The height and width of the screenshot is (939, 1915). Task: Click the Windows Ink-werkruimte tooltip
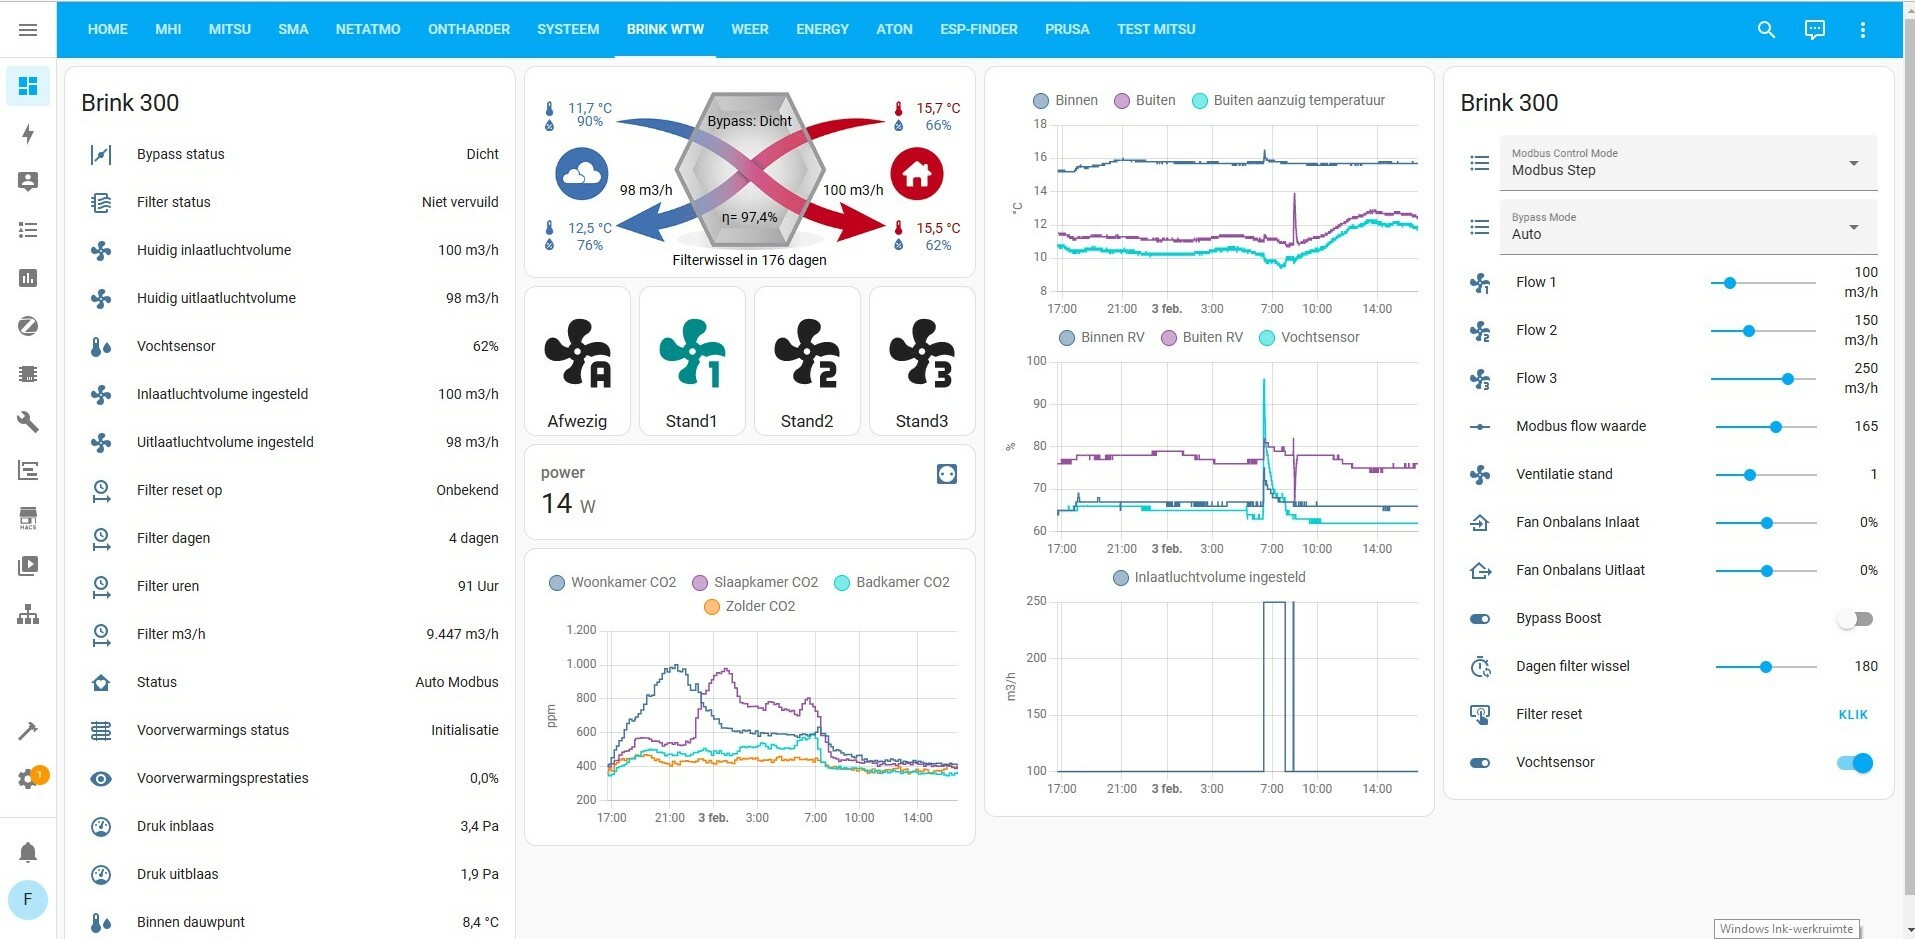pos(1786,929)
